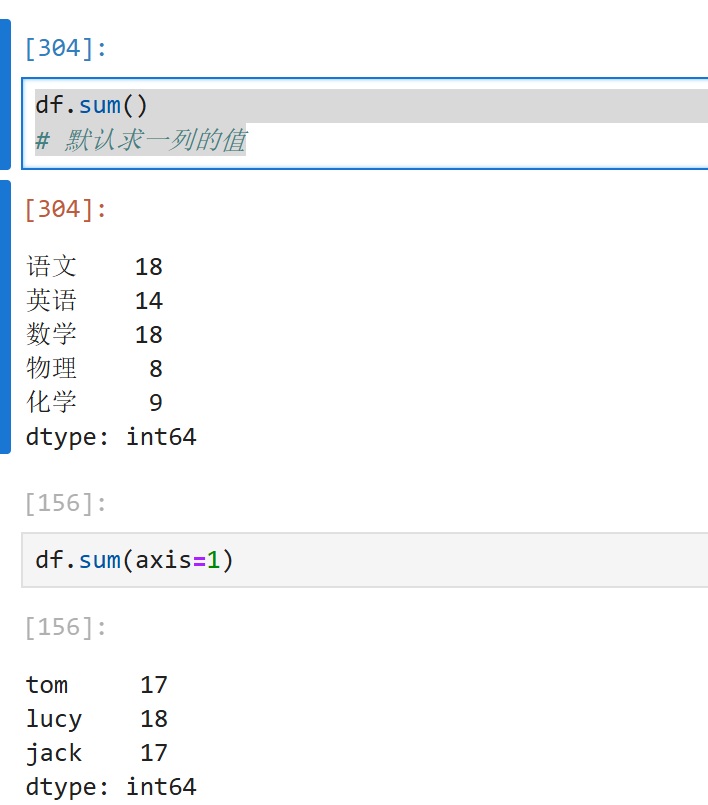Click dtype: int64 under the 化学 row
Viewport: 708px width, 805px height.
click(111, 437)
